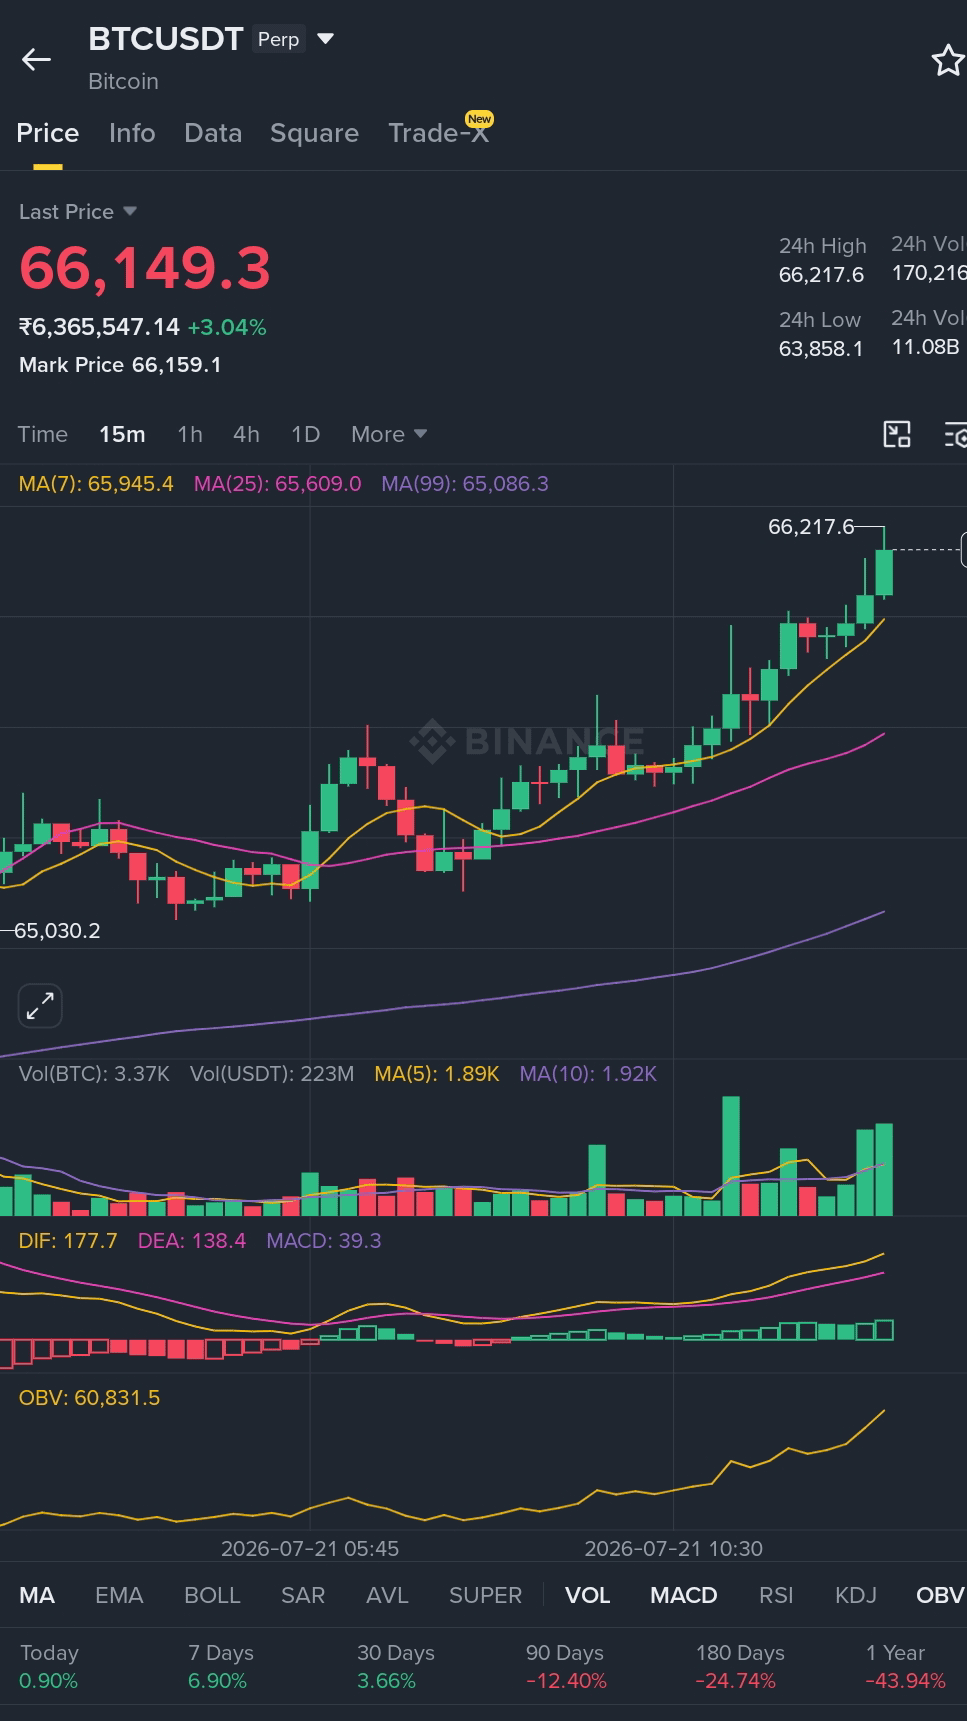Tap the 1 Year -43.94% performance
The width and height of the screenshot is (967, 1721).
point(905,1667)
